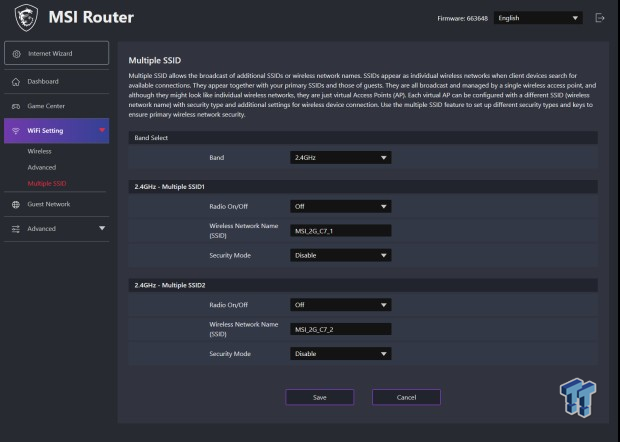Open Advanced sub-item under WiFi Setting
Viewport: 620px width, 442px height.
click(42, 167)
